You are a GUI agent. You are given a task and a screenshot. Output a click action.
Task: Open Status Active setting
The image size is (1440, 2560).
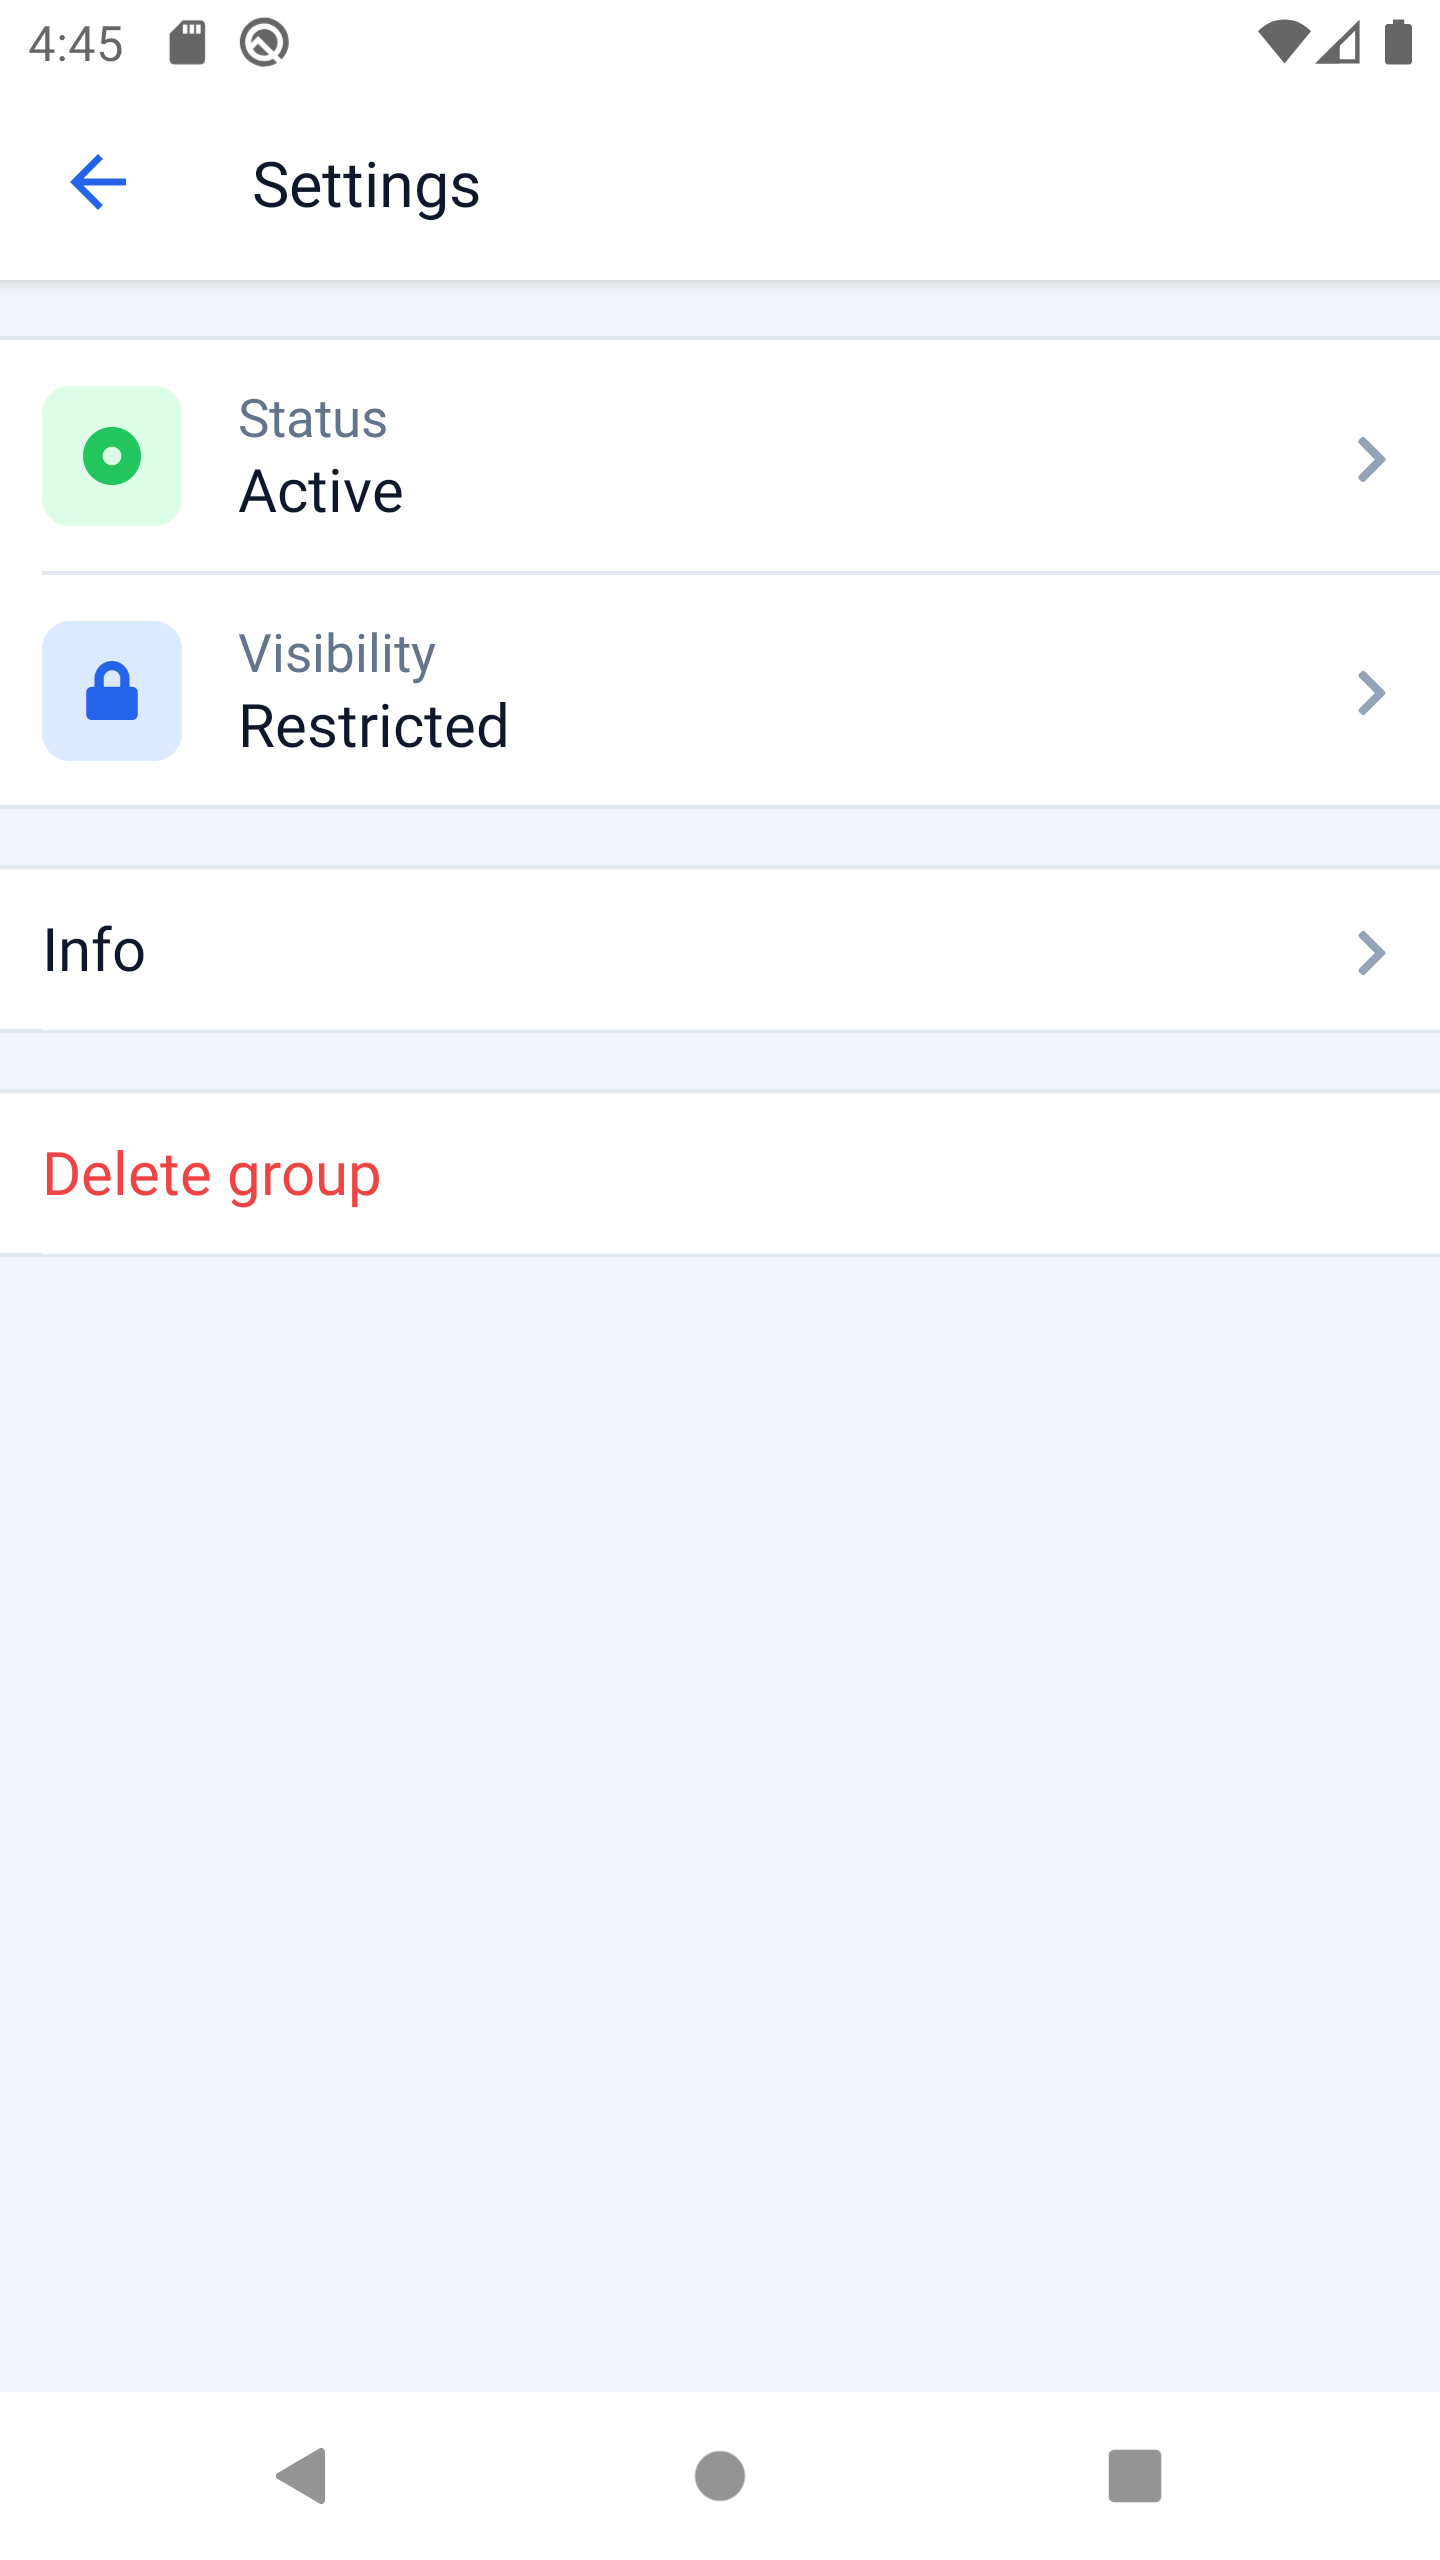click(x=720, y=456)
